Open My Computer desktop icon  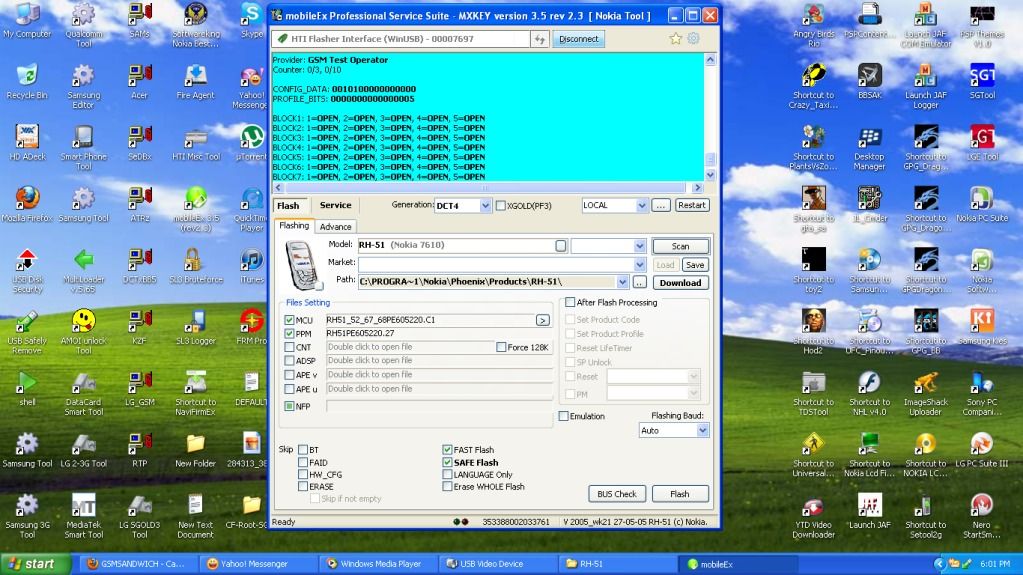click(x=27, y=22)
